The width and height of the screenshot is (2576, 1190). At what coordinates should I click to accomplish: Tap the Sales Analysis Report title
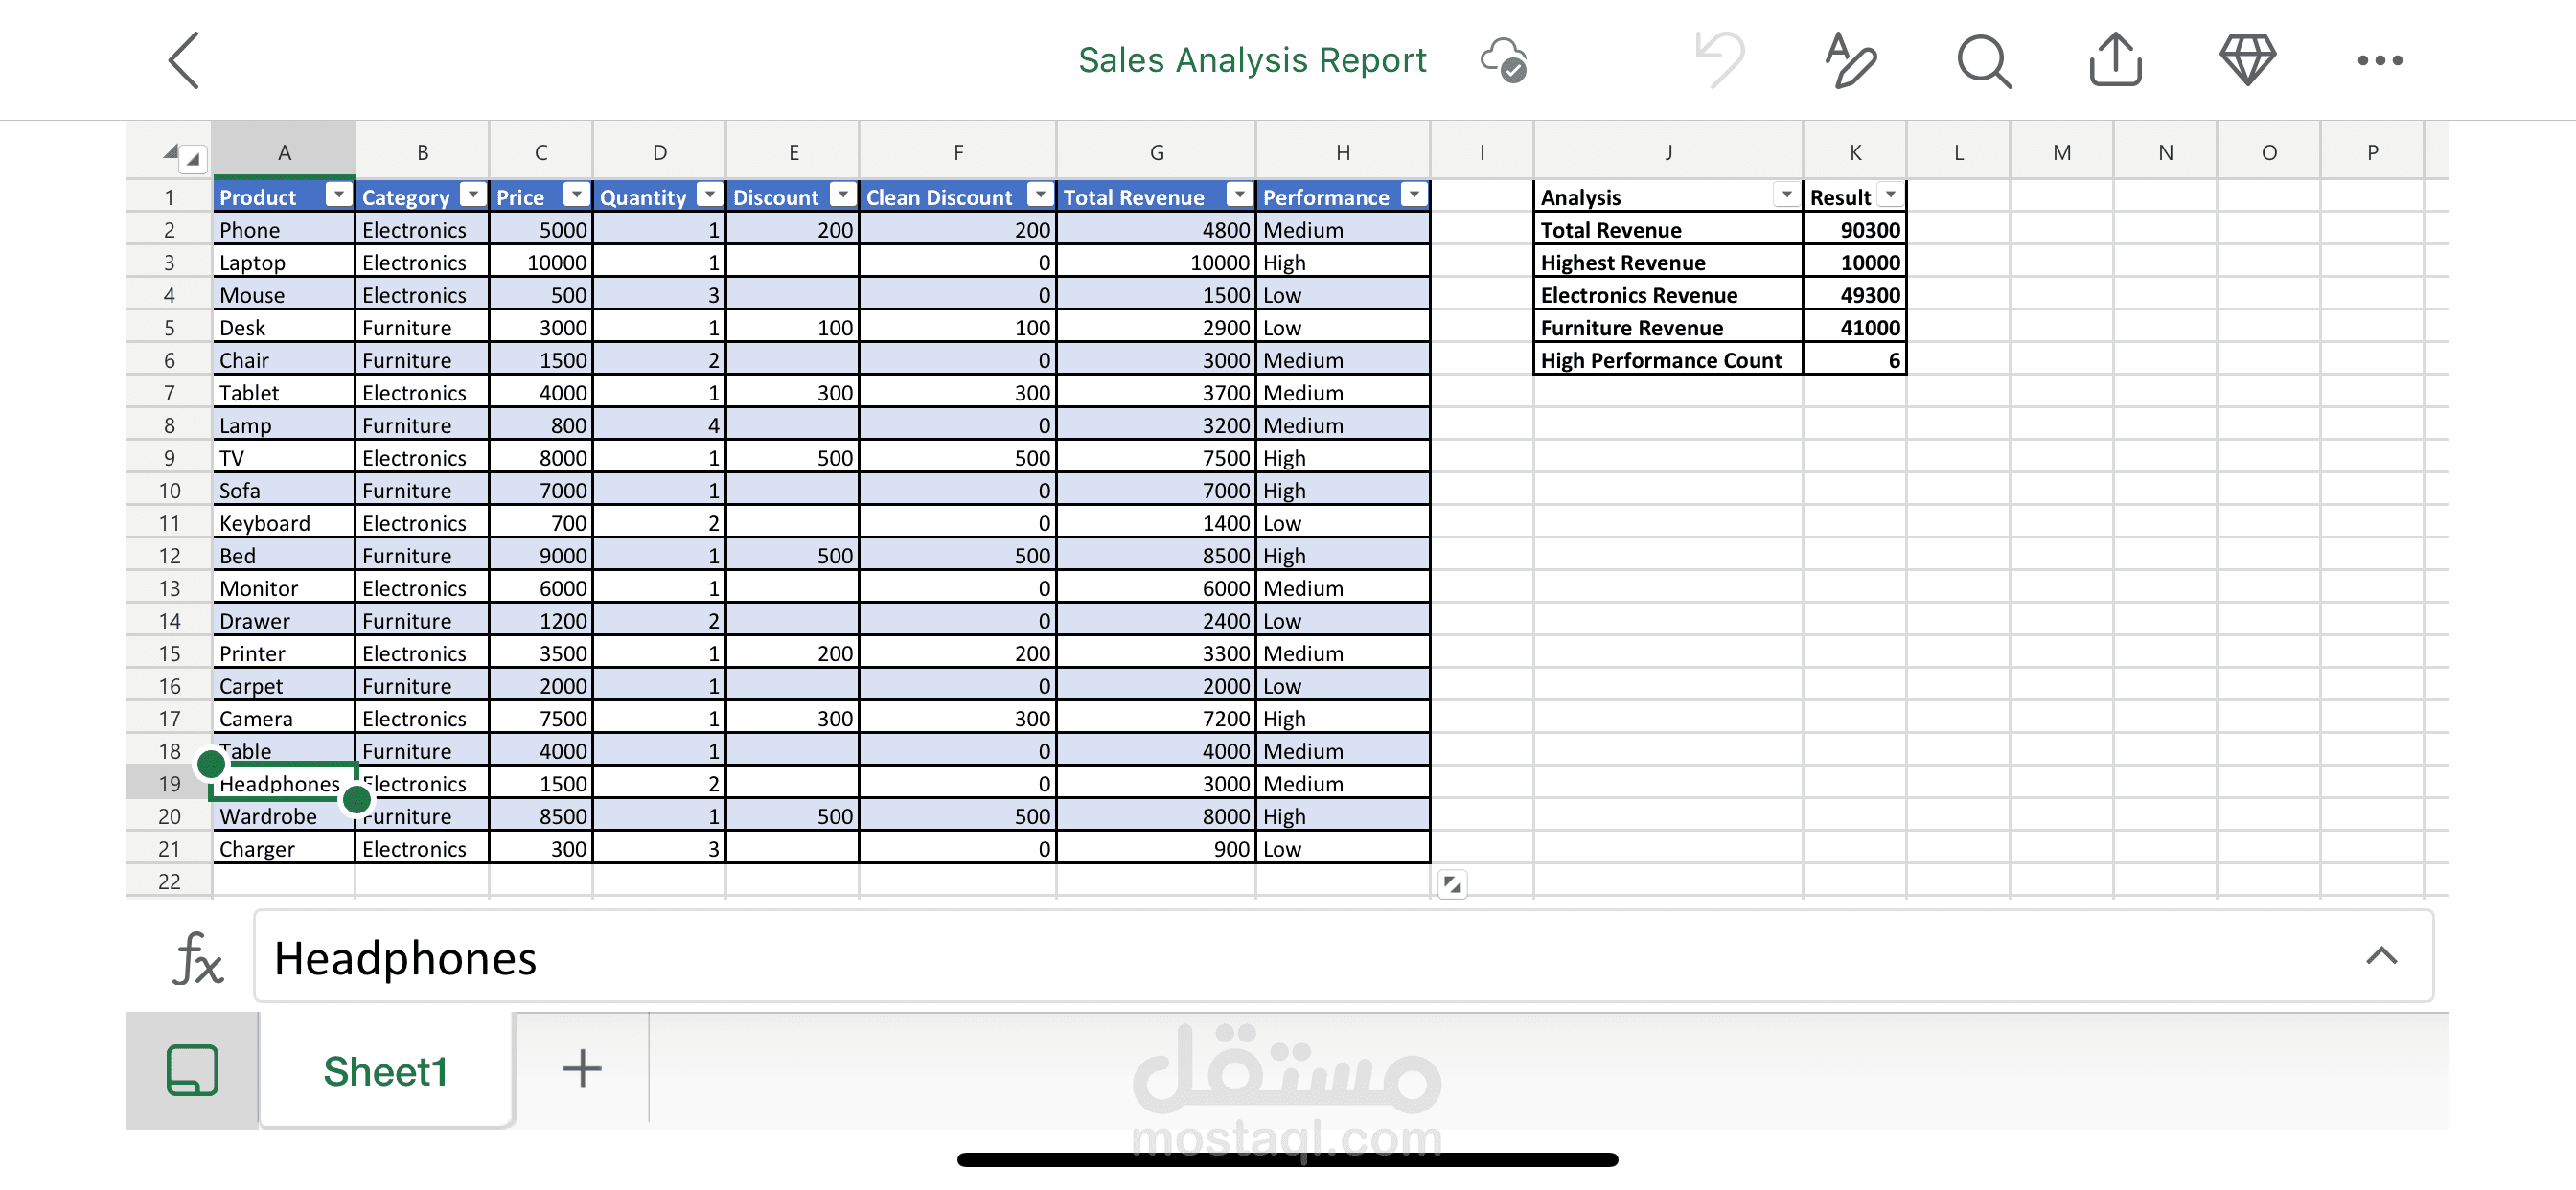pyautogui.click(x=1252, y=60)
